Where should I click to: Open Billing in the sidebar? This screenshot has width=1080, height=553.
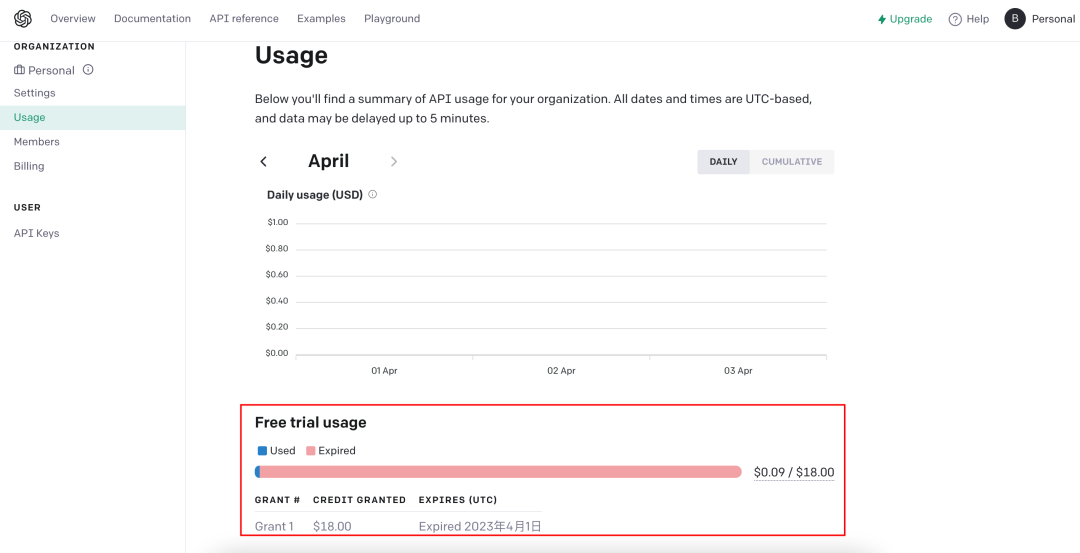coord(29,166)
